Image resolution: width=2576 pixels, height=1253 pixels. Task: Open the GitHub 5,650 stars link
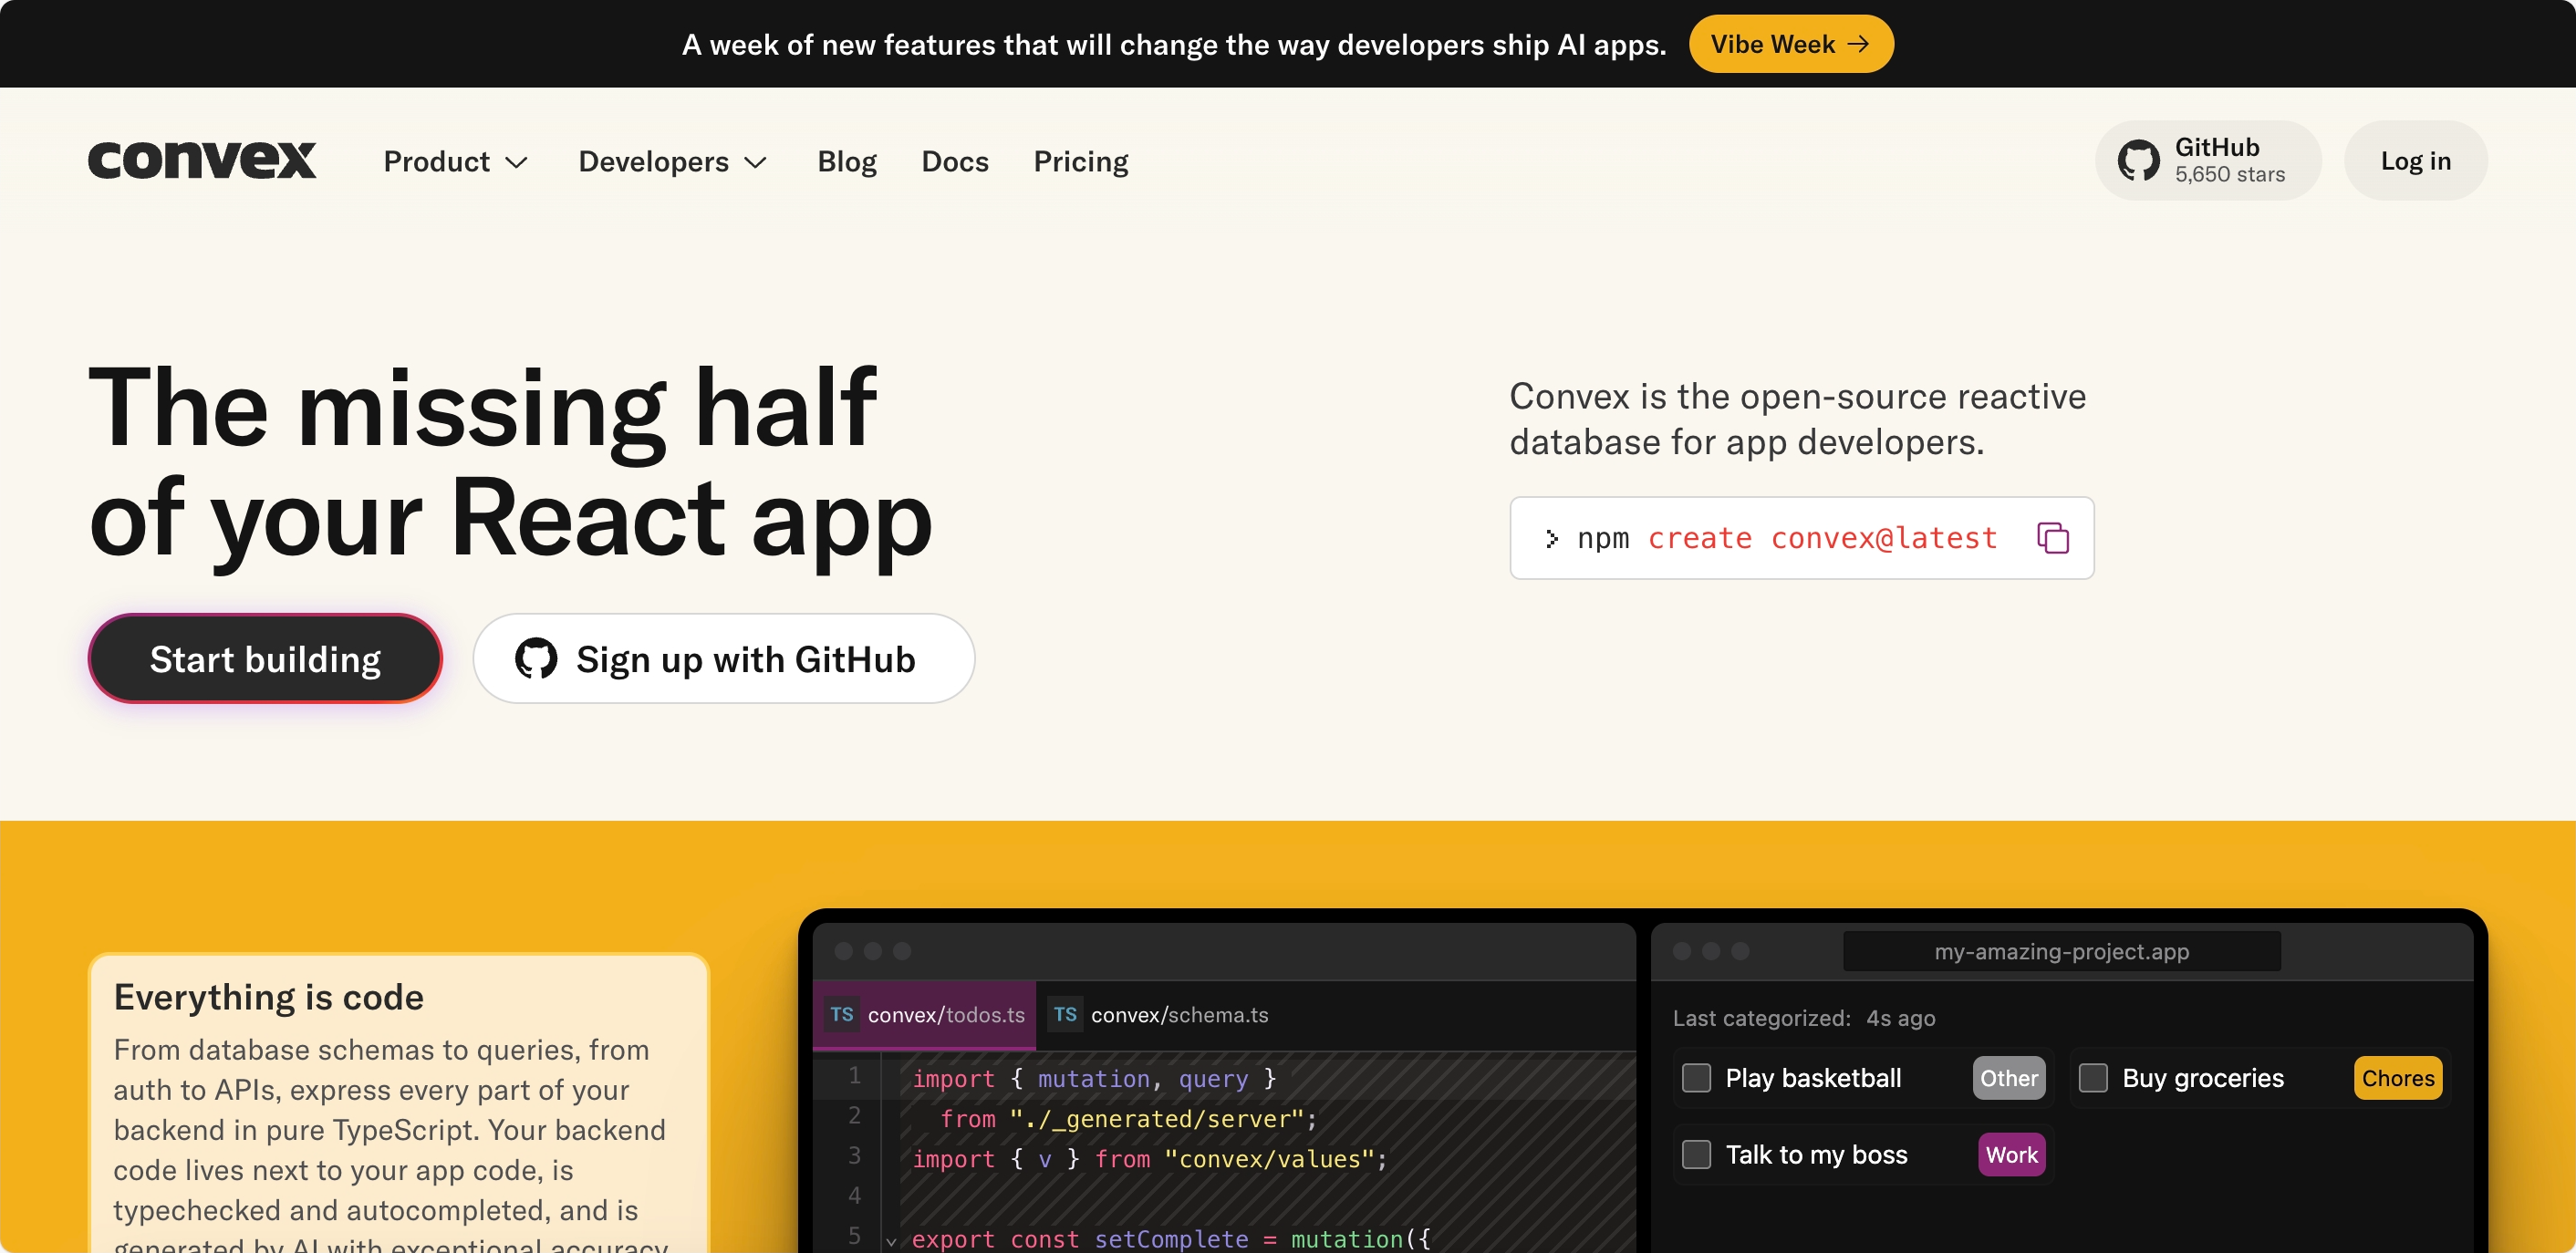click(x=2208, y=161)
